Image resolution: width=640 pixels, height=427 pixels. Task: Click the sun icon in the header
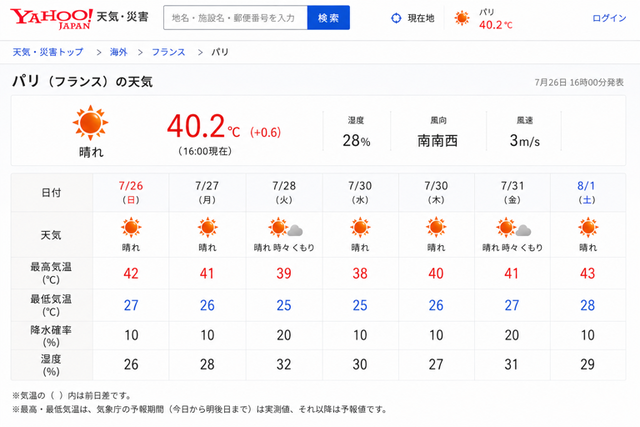pos(462,18)
